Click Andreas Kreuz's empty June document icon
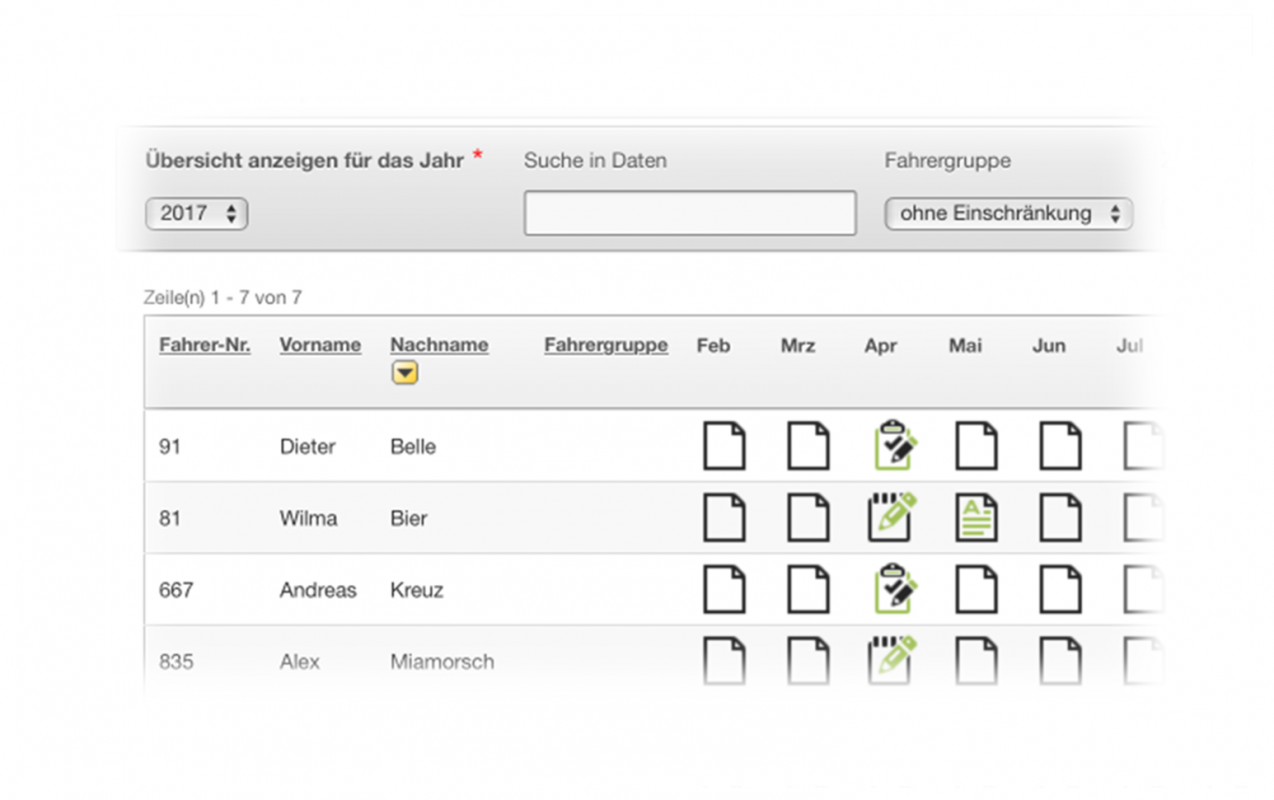This screenshot has width=1274, height=800. [x=1060, y=589]
